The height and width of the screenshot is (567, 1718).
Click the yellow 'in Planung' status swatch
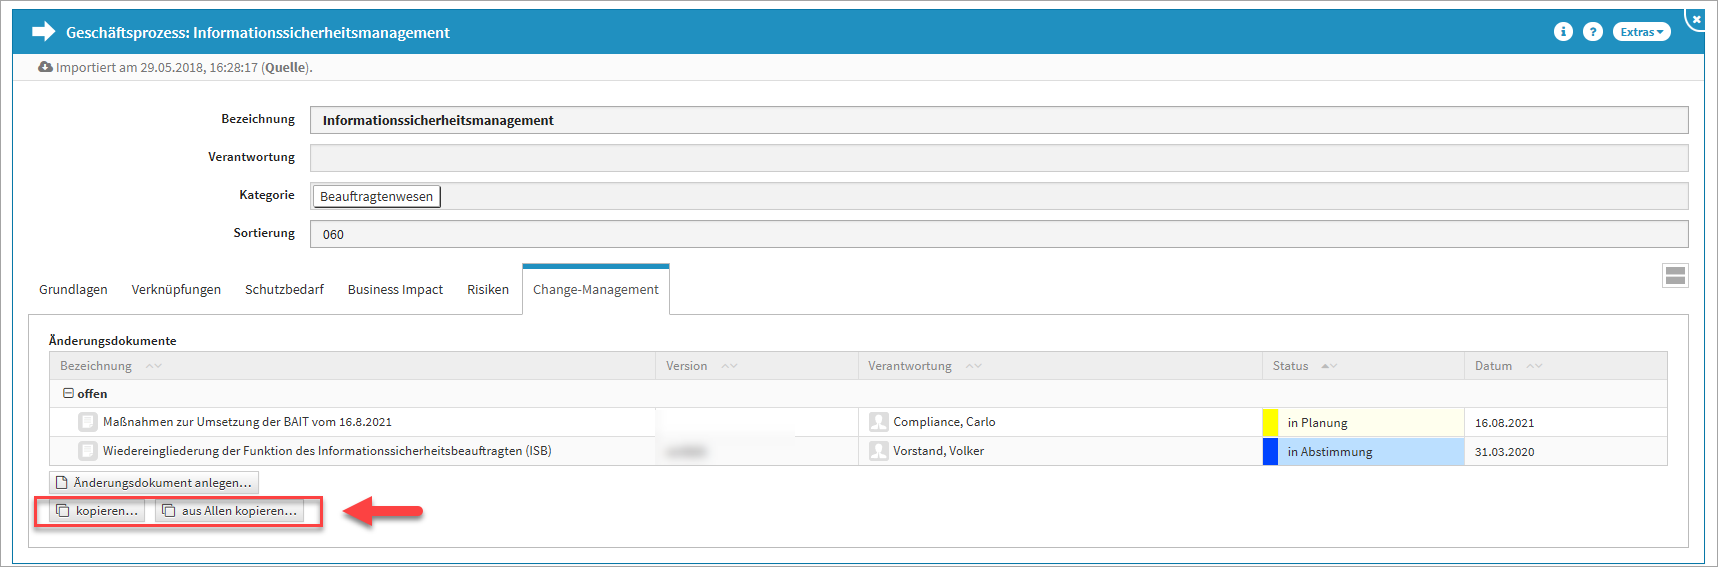1270,422
